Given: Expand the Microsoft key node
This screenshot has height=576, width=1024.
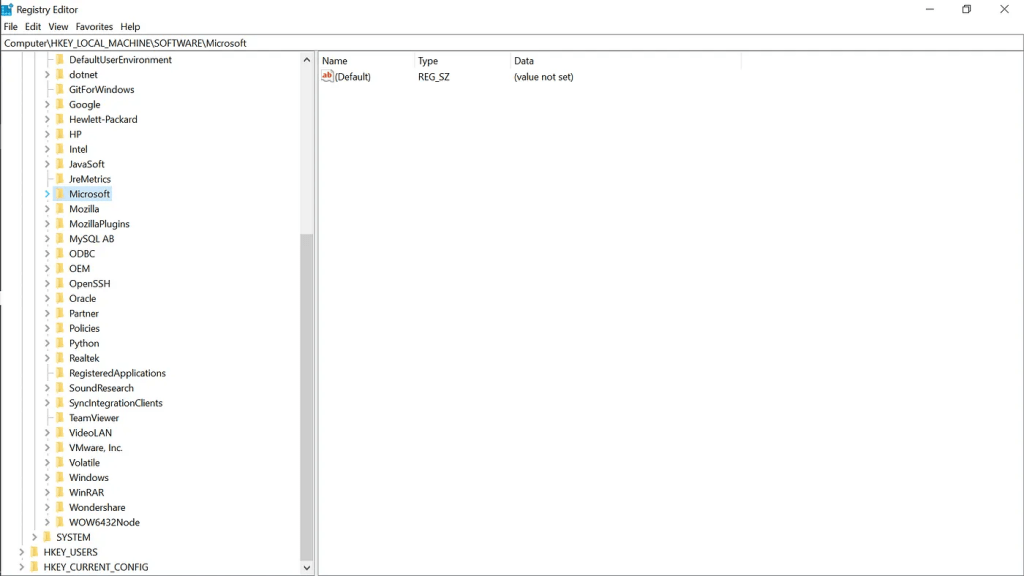Looking at the screenshot, I should point(47,194).
